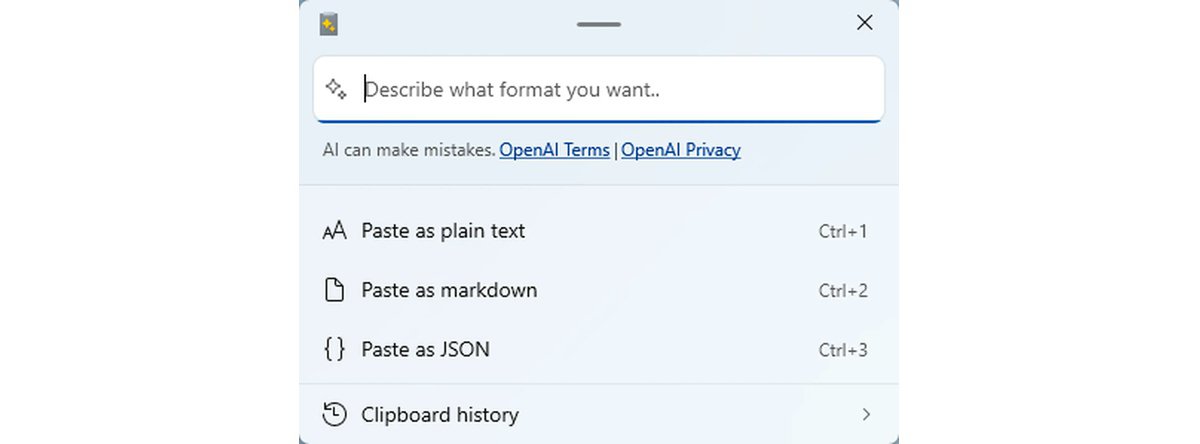Open the OpenAI Privacy link
The width and height of the screenshot is (1200, 444).
click(681, 150)
